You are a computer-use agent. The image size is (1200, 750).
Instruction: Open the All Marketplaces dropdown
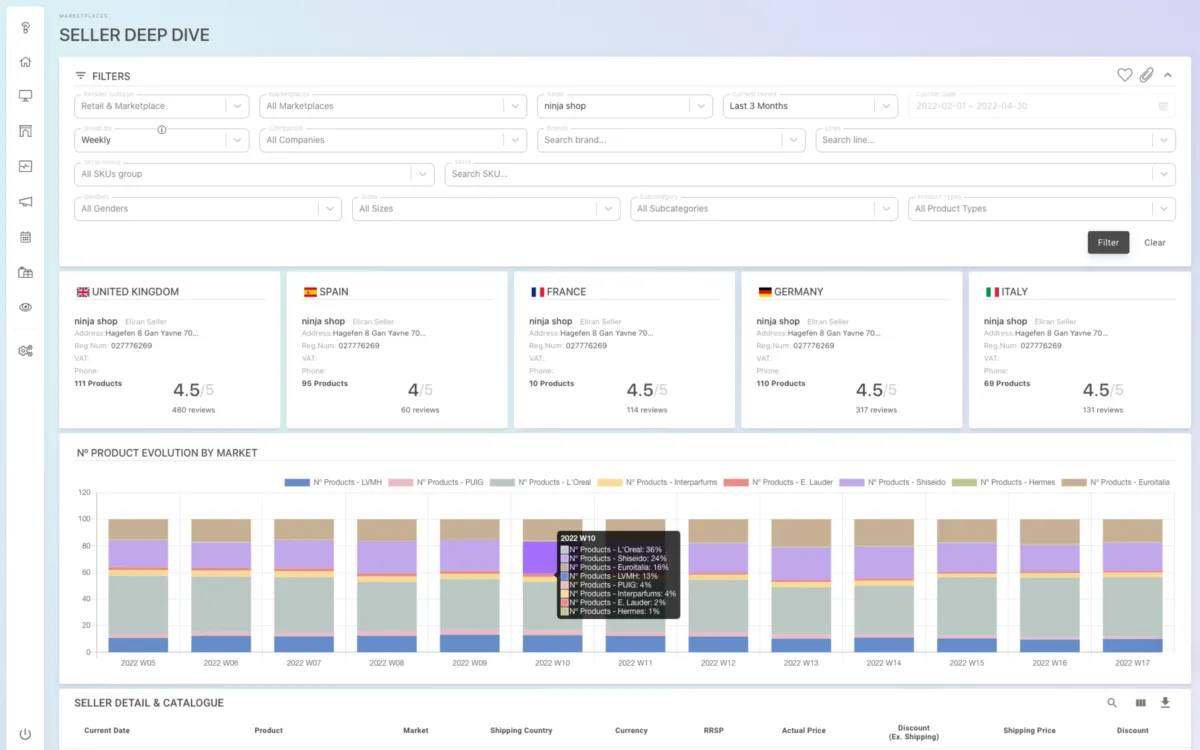point(393,106)
